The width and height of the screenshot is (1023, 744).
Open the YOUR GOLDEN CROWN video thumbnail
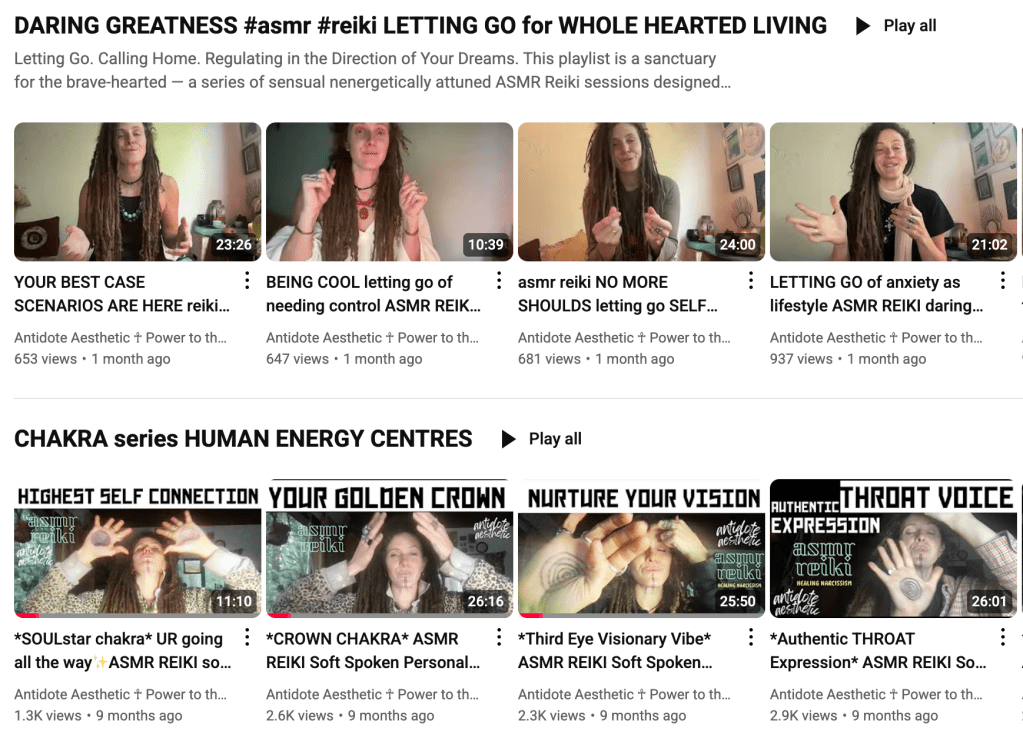tap(389, 548)
